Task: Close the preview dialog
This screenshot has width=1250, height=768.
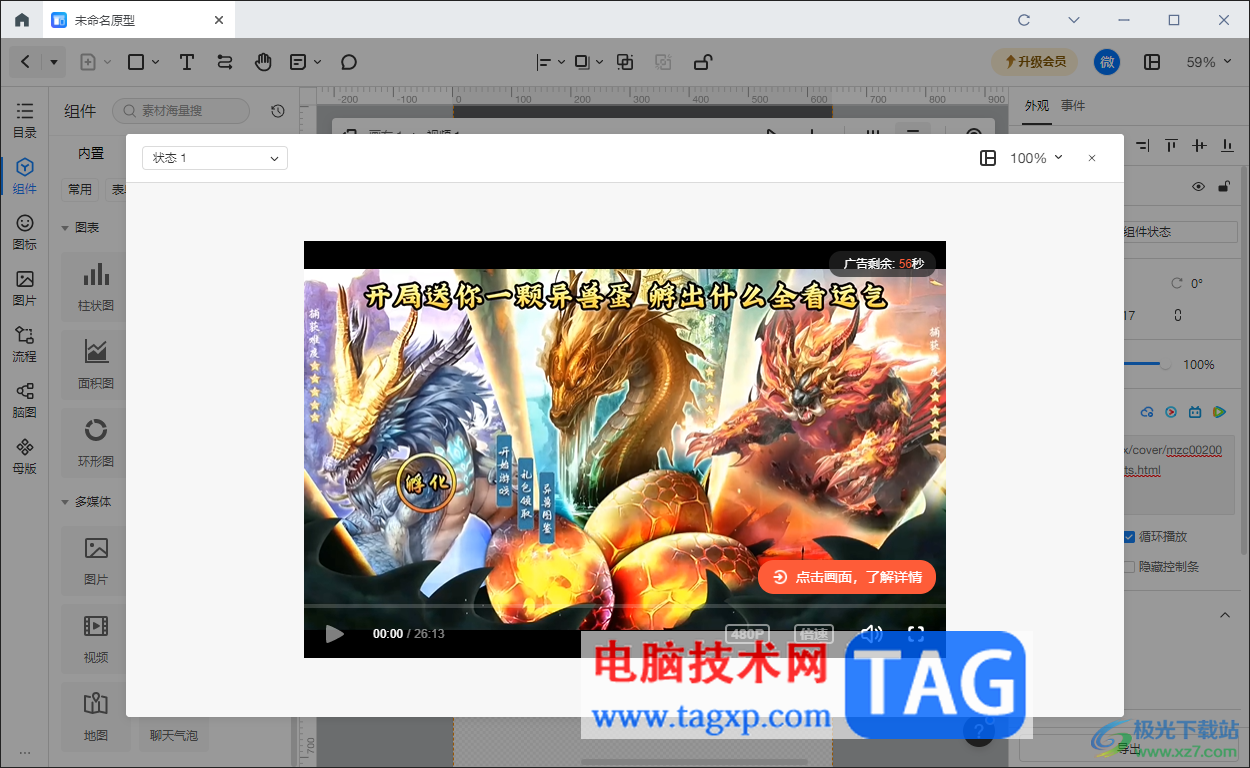Action: pyautogui.click(x=1092, y=158)
